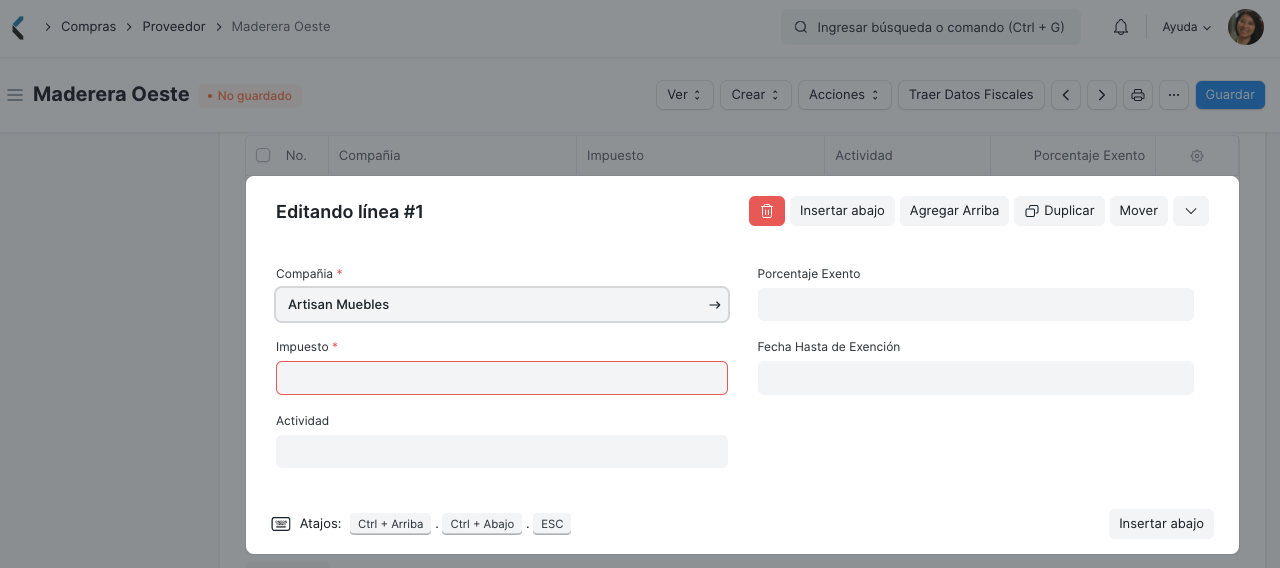1280x568 pixels.
Task: Click the Ctrl + Arriba shortcut key
Action: (x=390, y=524)
